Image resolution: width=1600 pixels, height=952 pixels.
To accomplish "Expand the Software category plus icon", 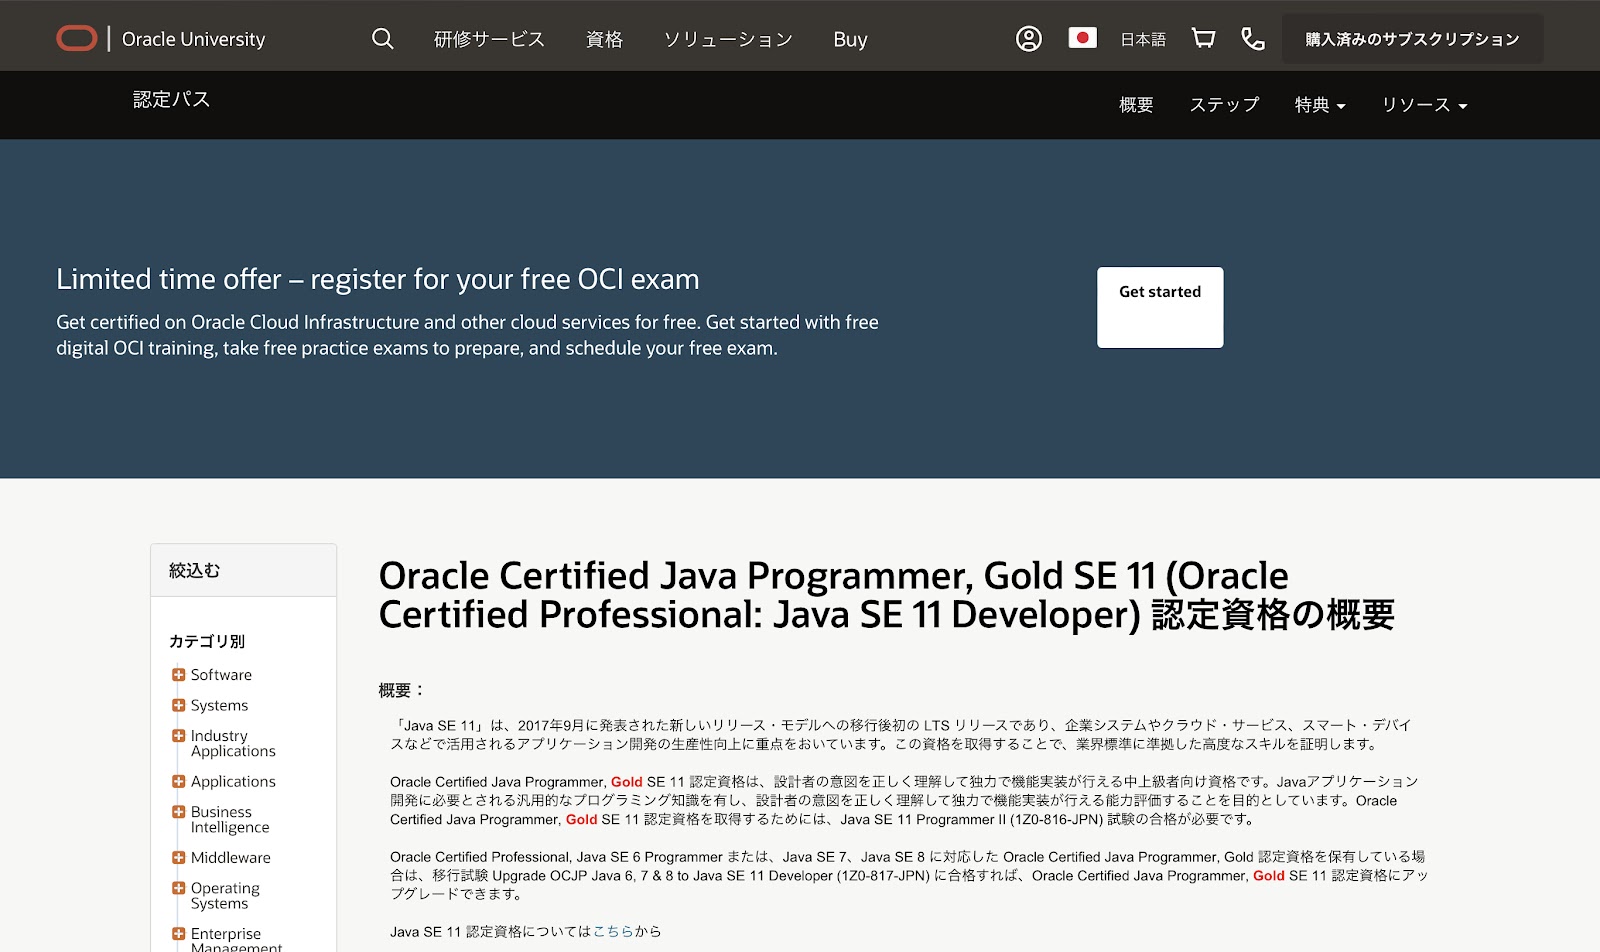I will (x=178, y=675).
